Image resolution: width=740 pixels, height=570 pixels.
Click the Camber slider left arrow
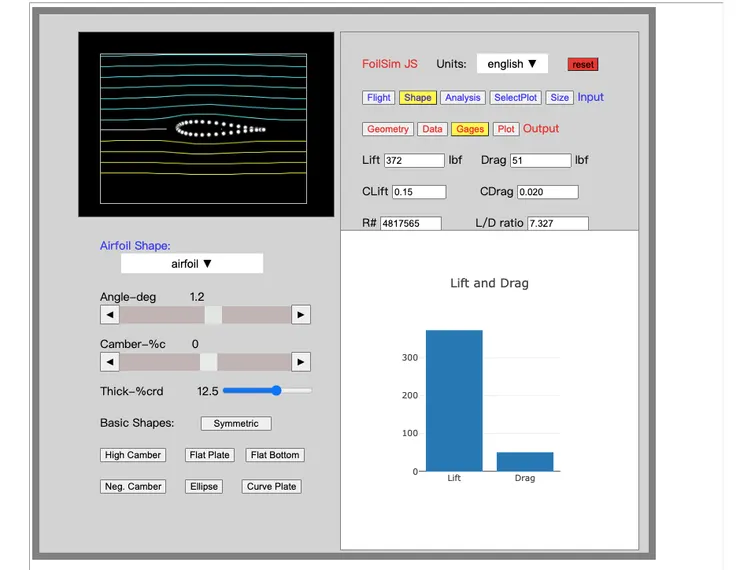pyautogui.click(x=110, y=362)
